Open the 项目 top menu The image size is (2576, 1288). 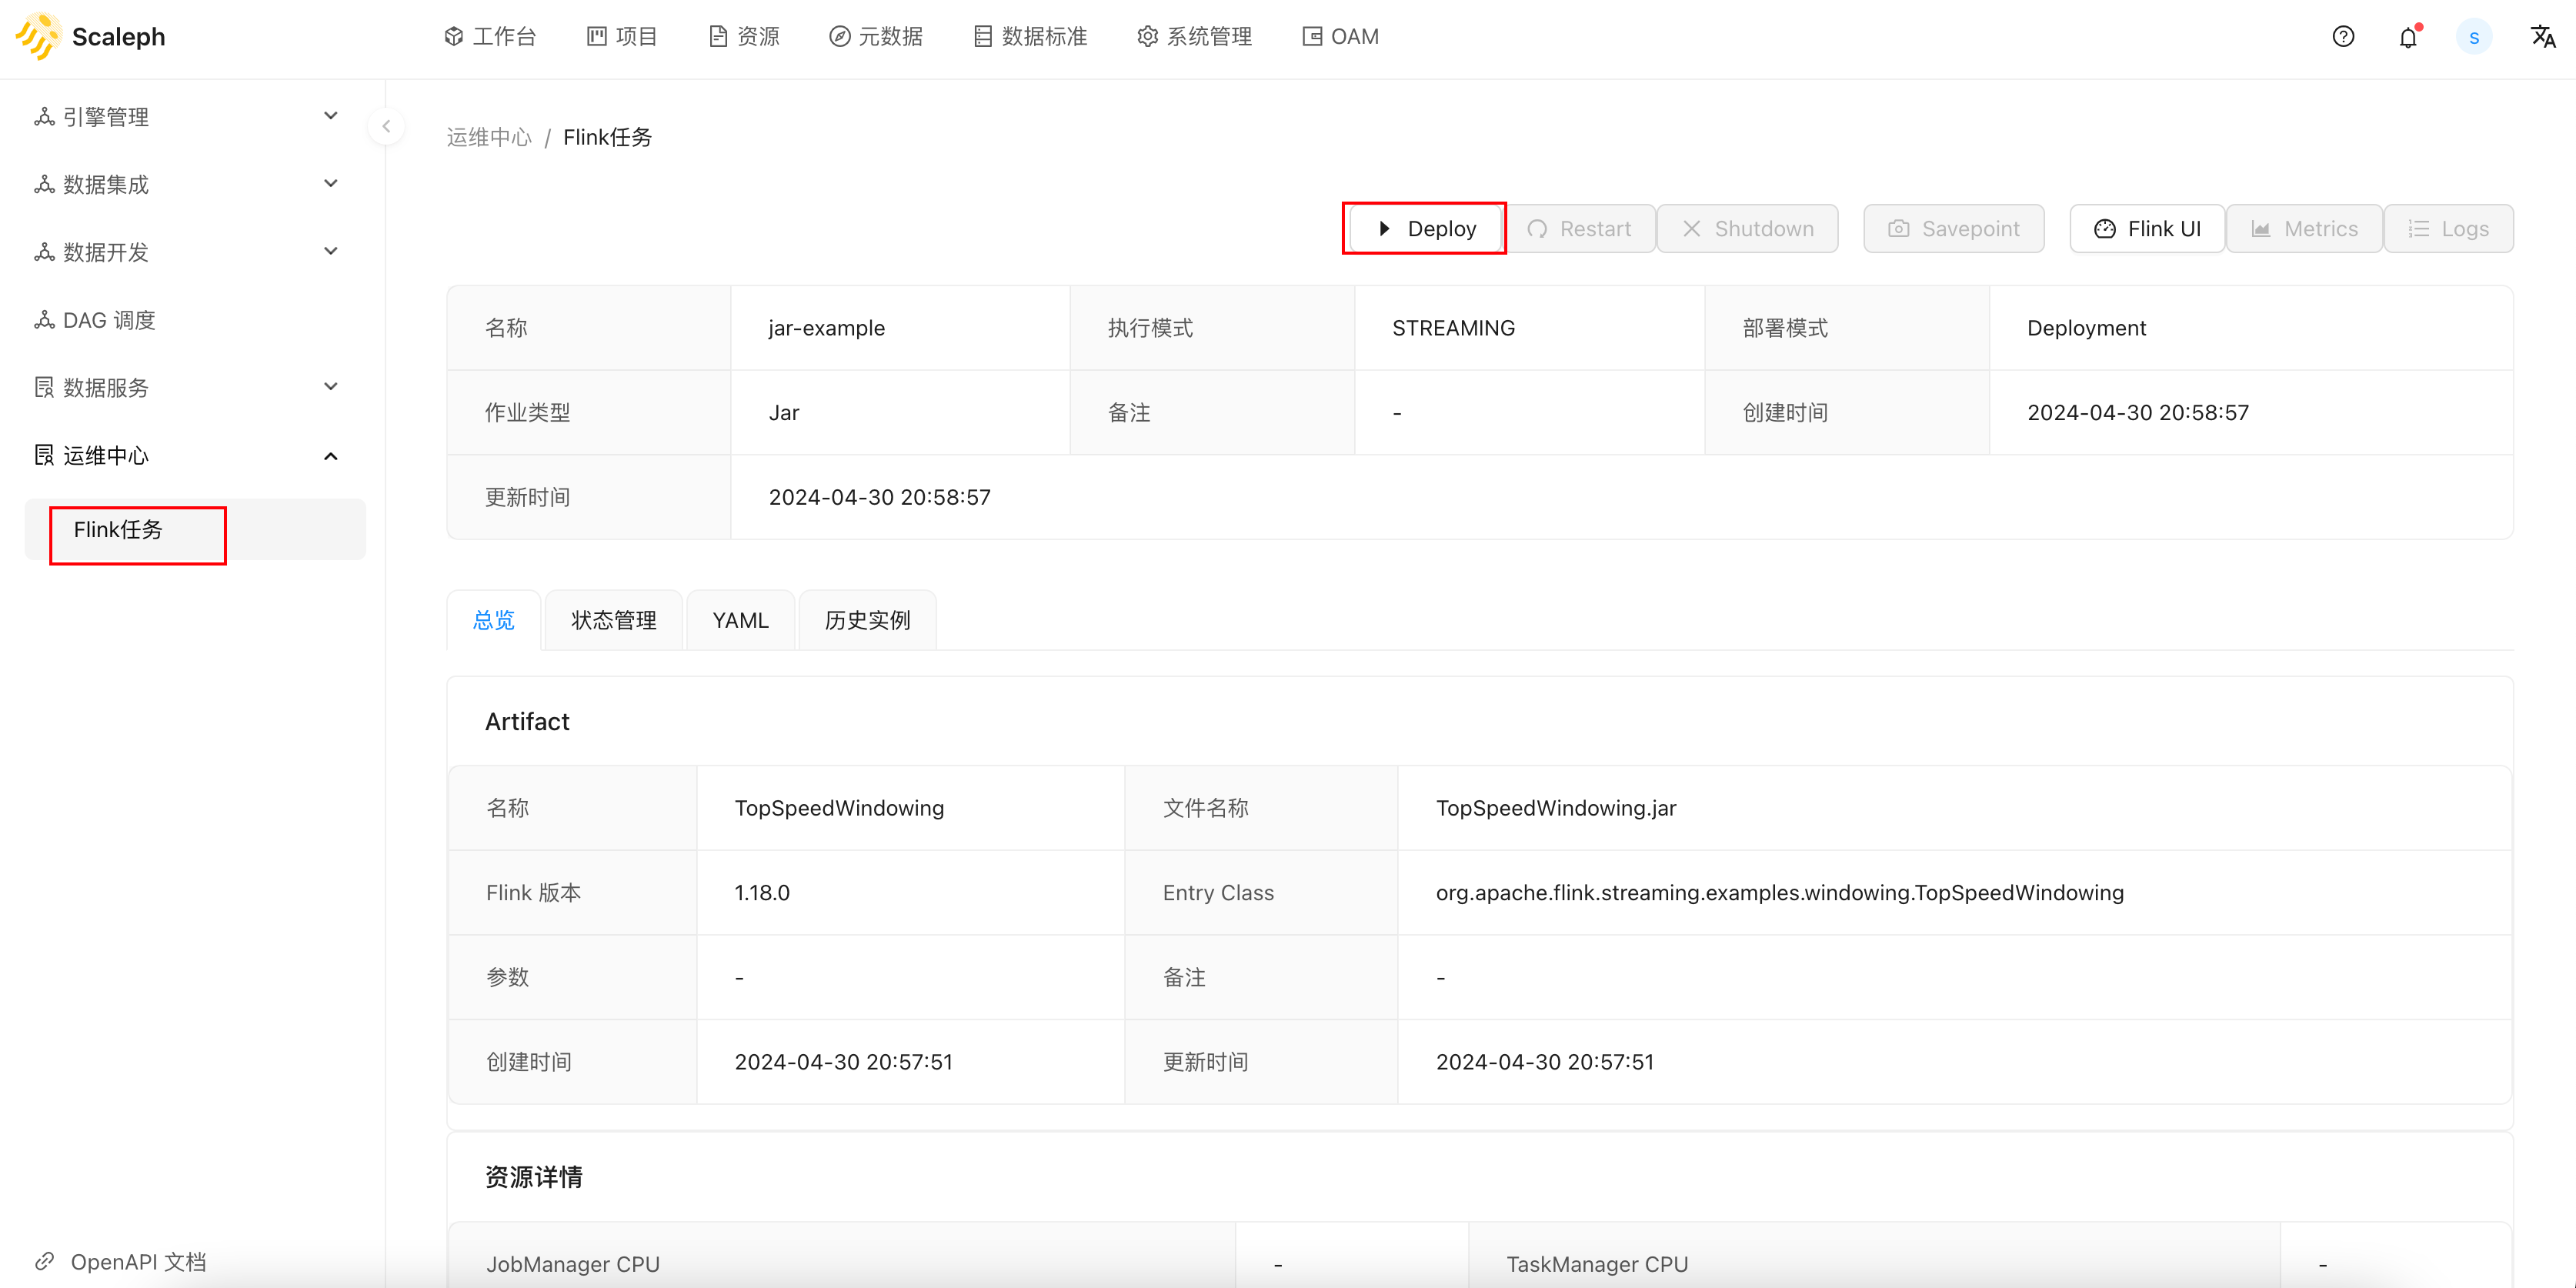[622, 37]
